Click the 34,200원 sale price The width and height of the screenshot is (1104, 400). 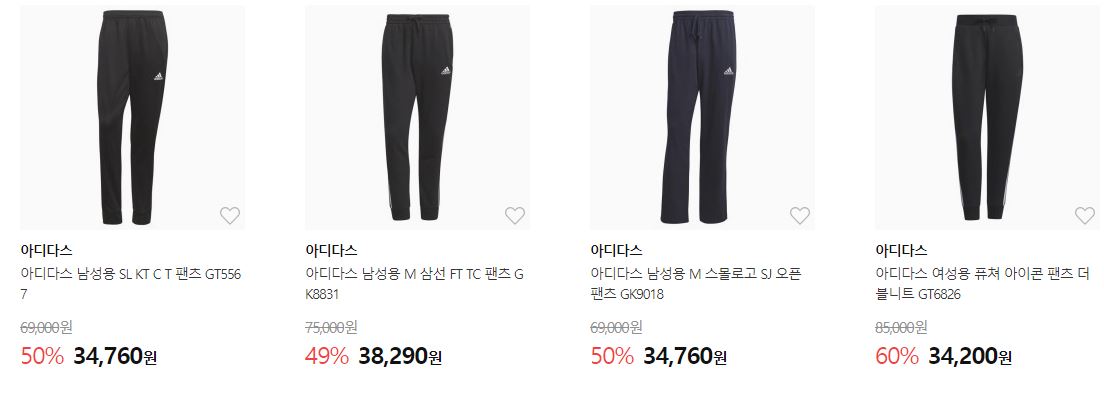(970, 356)
